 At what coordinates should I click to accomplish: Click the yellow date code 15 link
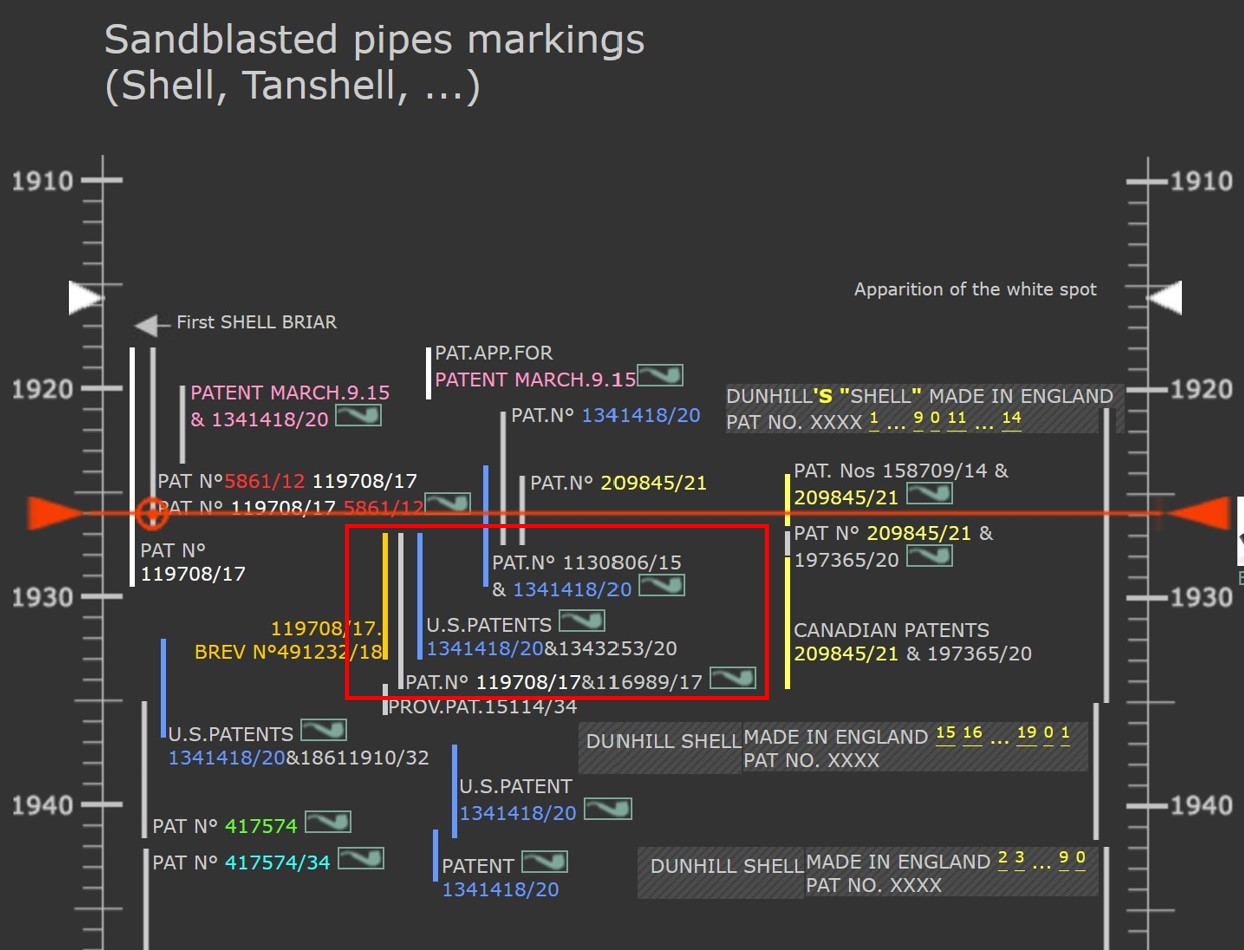click(x=945, y=734)
